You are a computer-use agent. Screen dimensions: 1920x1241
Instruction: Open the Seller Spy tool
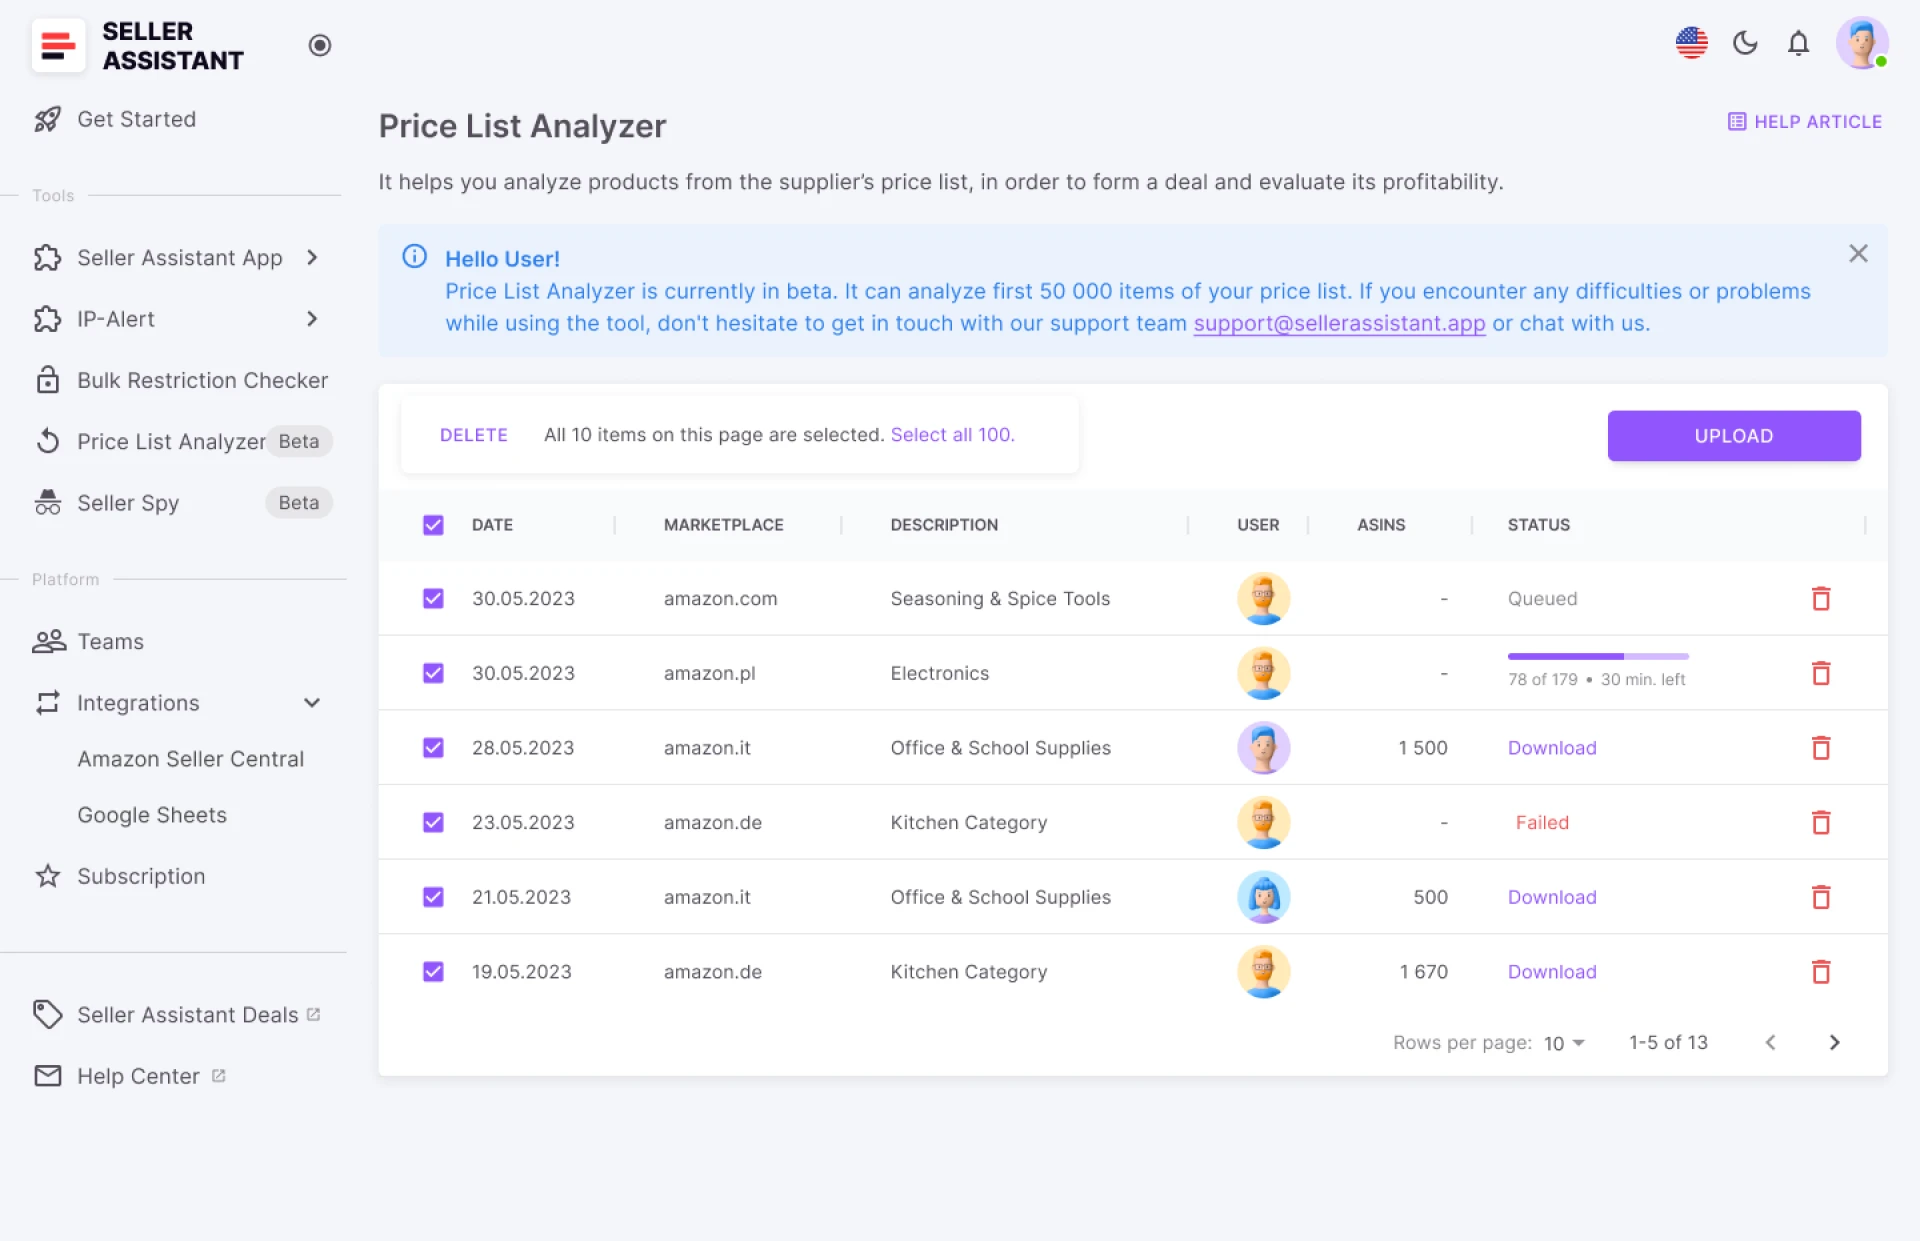pos(128,503)
